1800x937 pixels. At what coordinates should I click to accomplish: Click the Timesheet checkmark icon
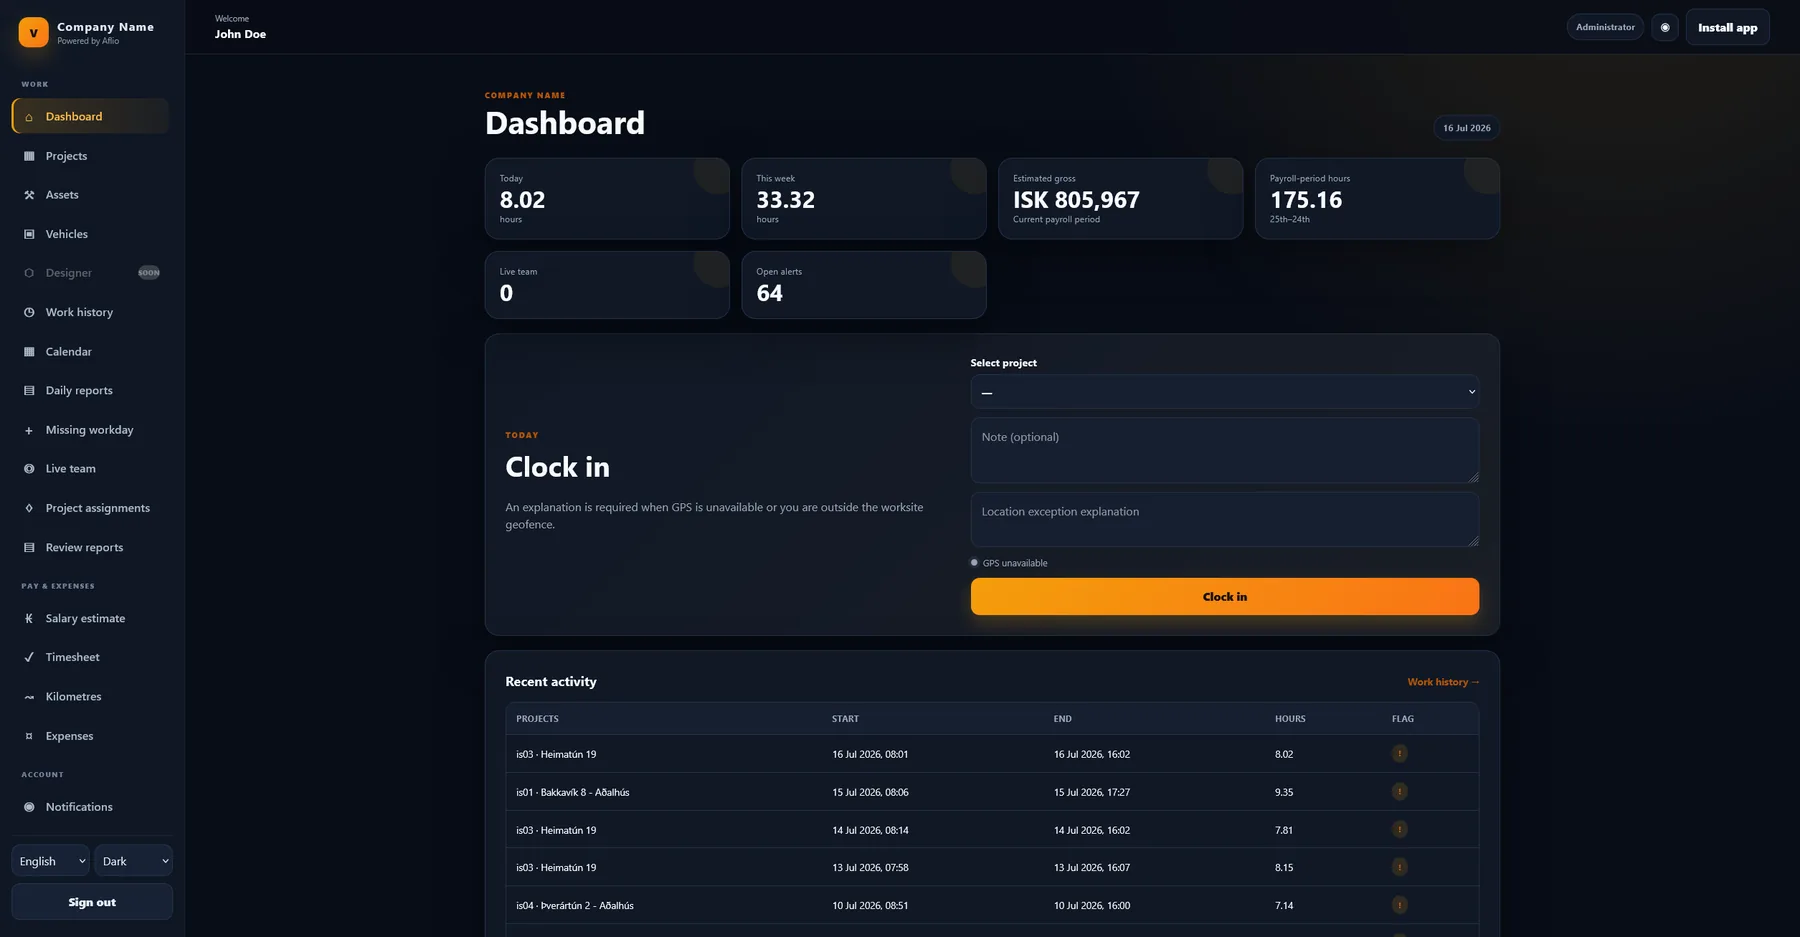point(29,658)
